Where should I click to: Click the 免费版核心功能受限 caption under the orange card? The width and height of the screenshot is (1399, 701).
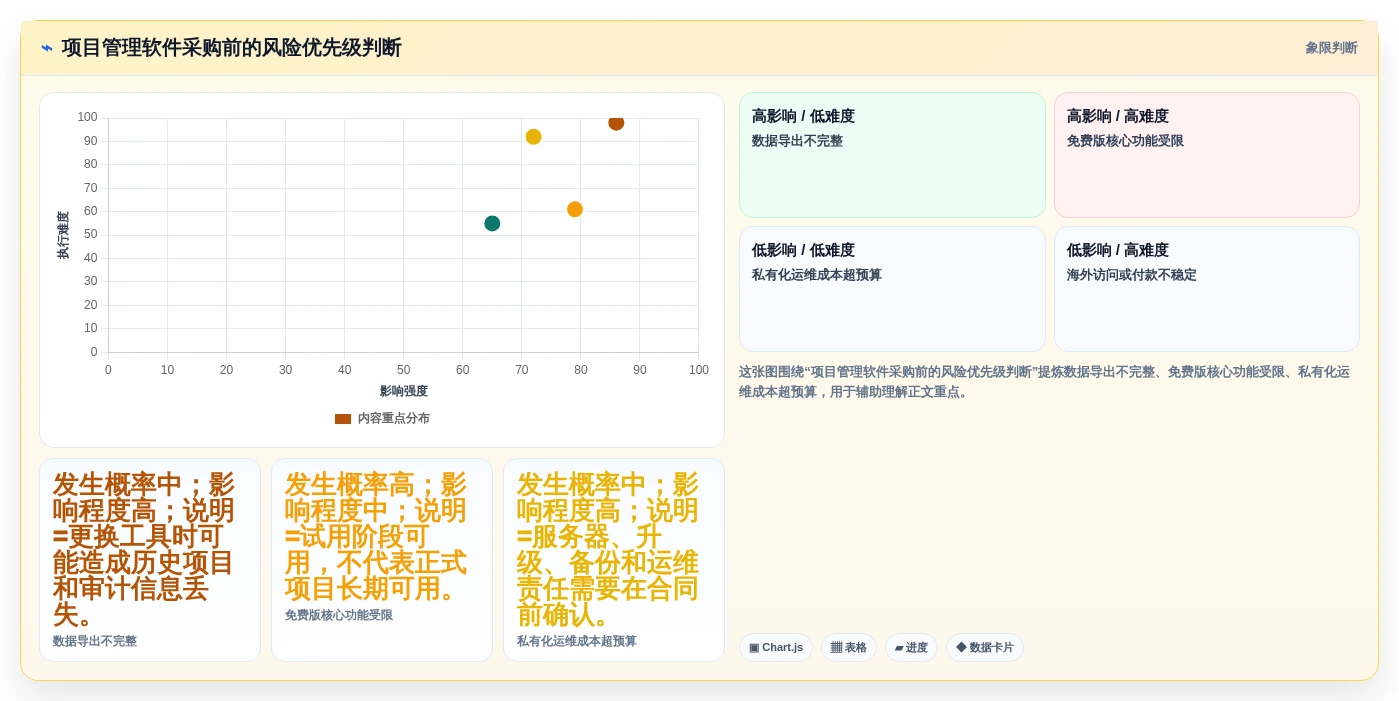tap(339, 616)
